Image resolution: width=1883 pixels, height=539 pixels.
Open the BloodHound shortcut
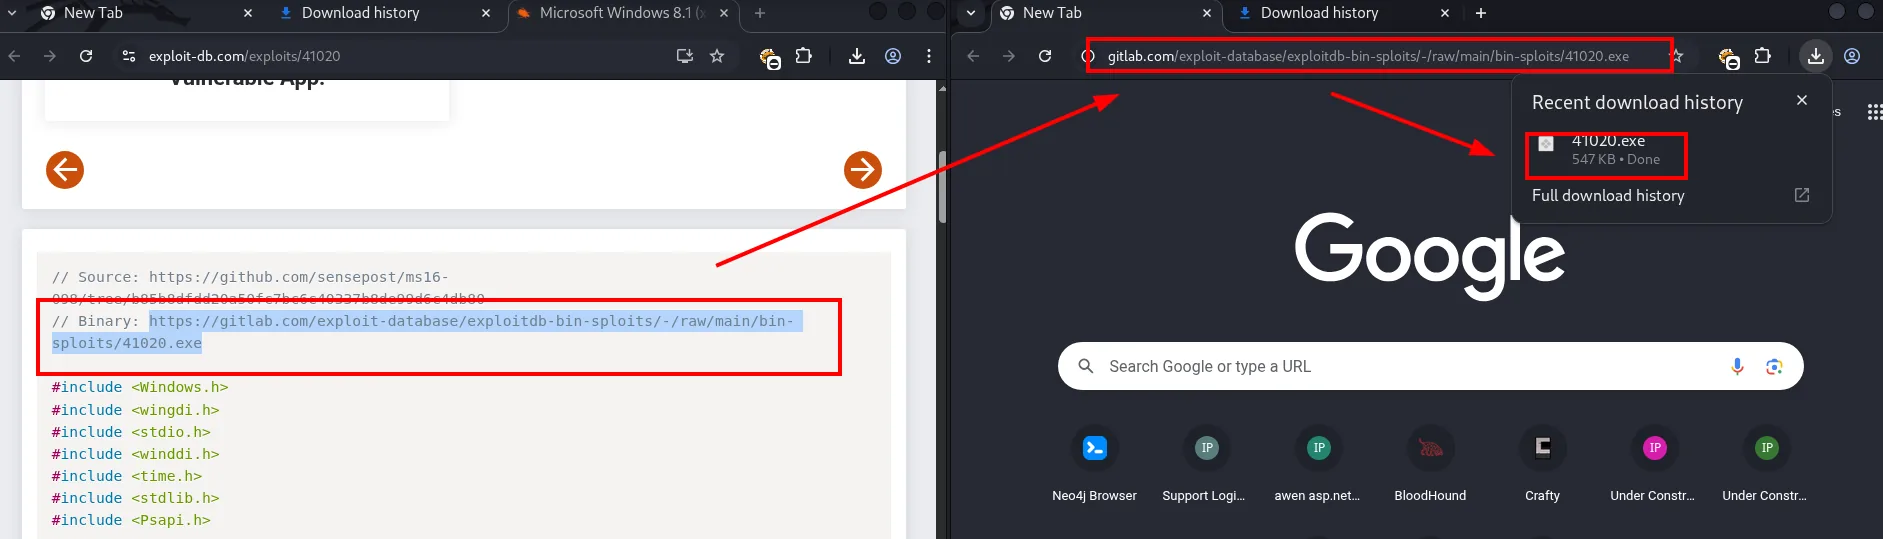[x=1431, y=465]
